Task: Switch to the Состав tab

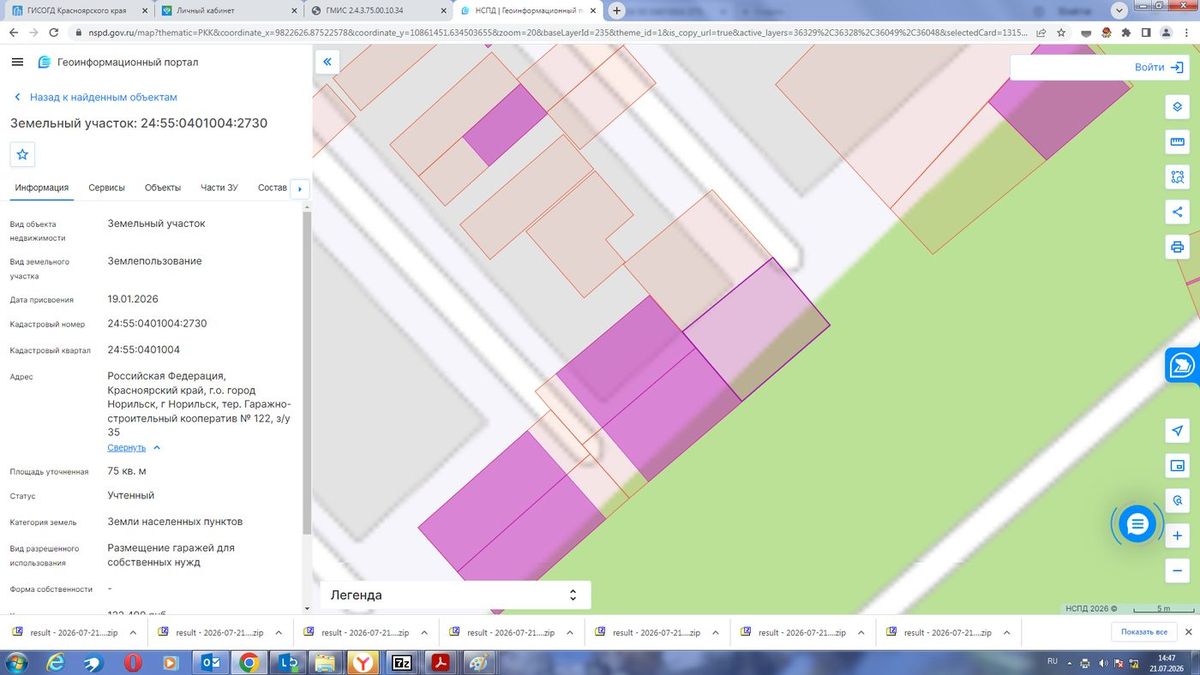Action: (x=272, y=188)
